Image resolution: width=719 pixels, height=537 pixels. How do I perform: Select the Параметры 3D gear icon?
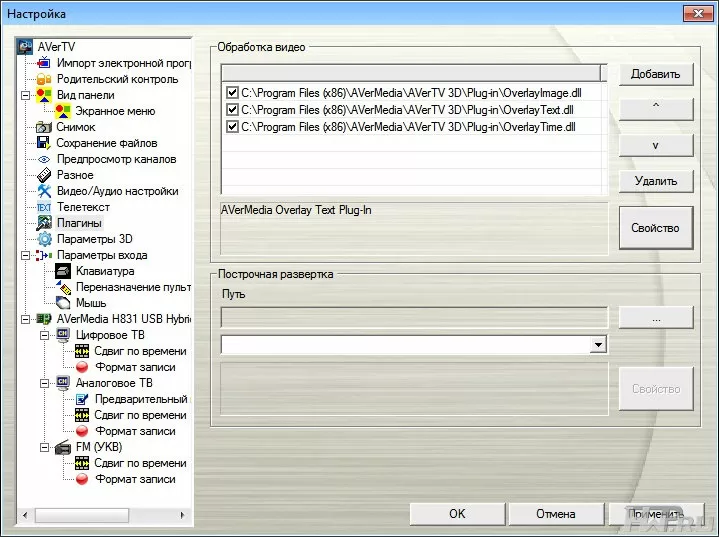pyautogui.click(x=44, y=239)
